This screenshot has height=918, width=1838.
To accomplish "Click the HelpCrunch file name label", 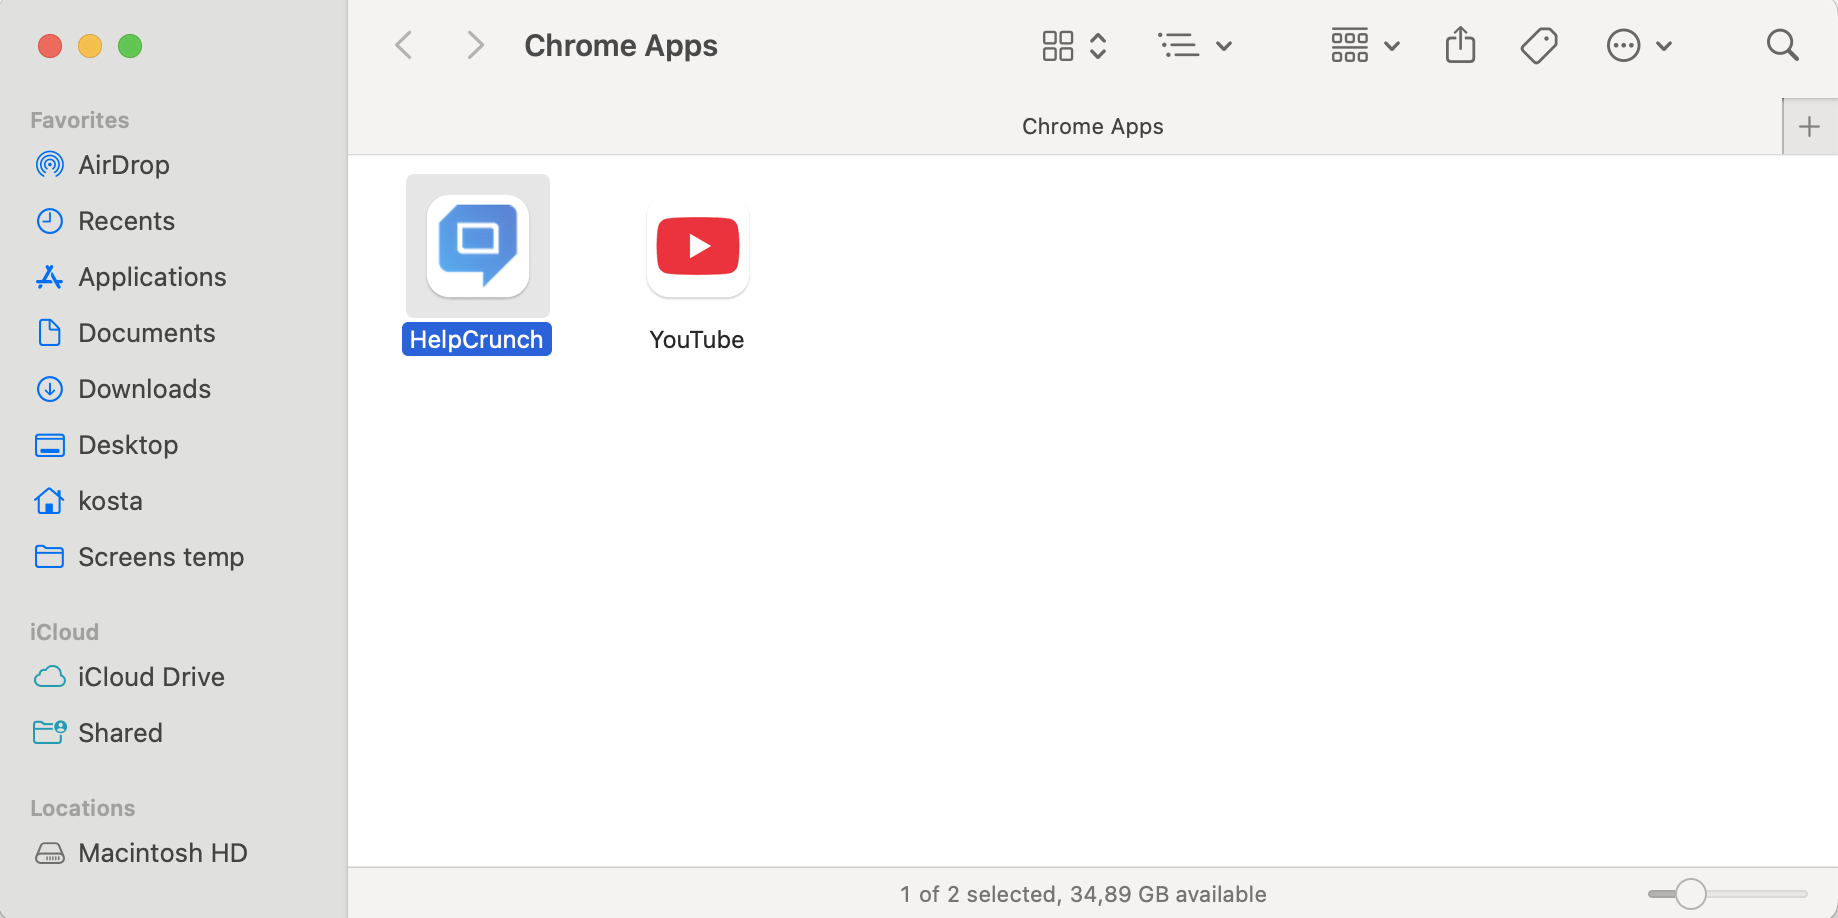I will (477, 340).
